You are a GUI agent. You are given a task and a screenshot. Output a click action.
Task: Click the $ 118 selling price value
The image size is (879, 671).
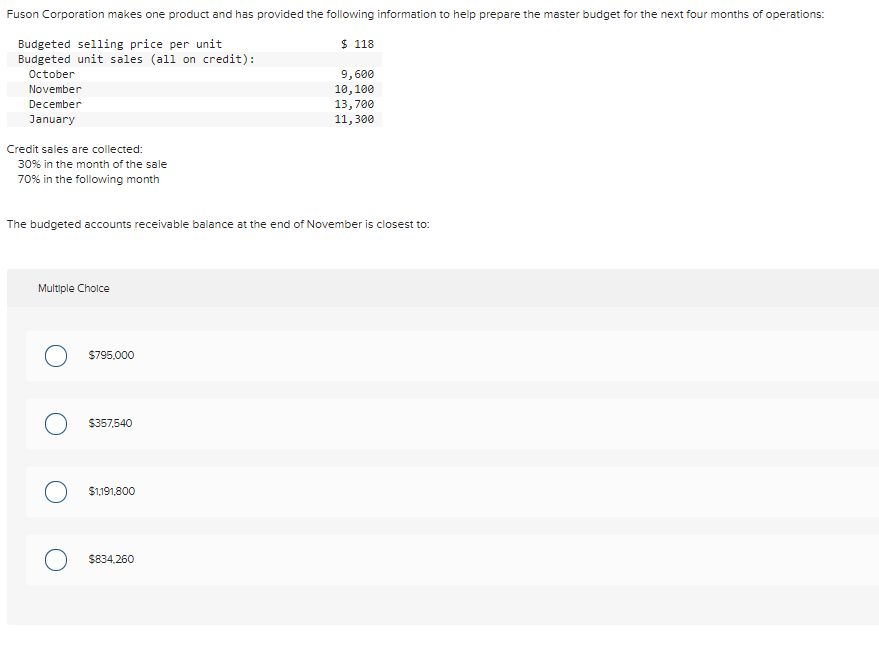click(357, 44)
